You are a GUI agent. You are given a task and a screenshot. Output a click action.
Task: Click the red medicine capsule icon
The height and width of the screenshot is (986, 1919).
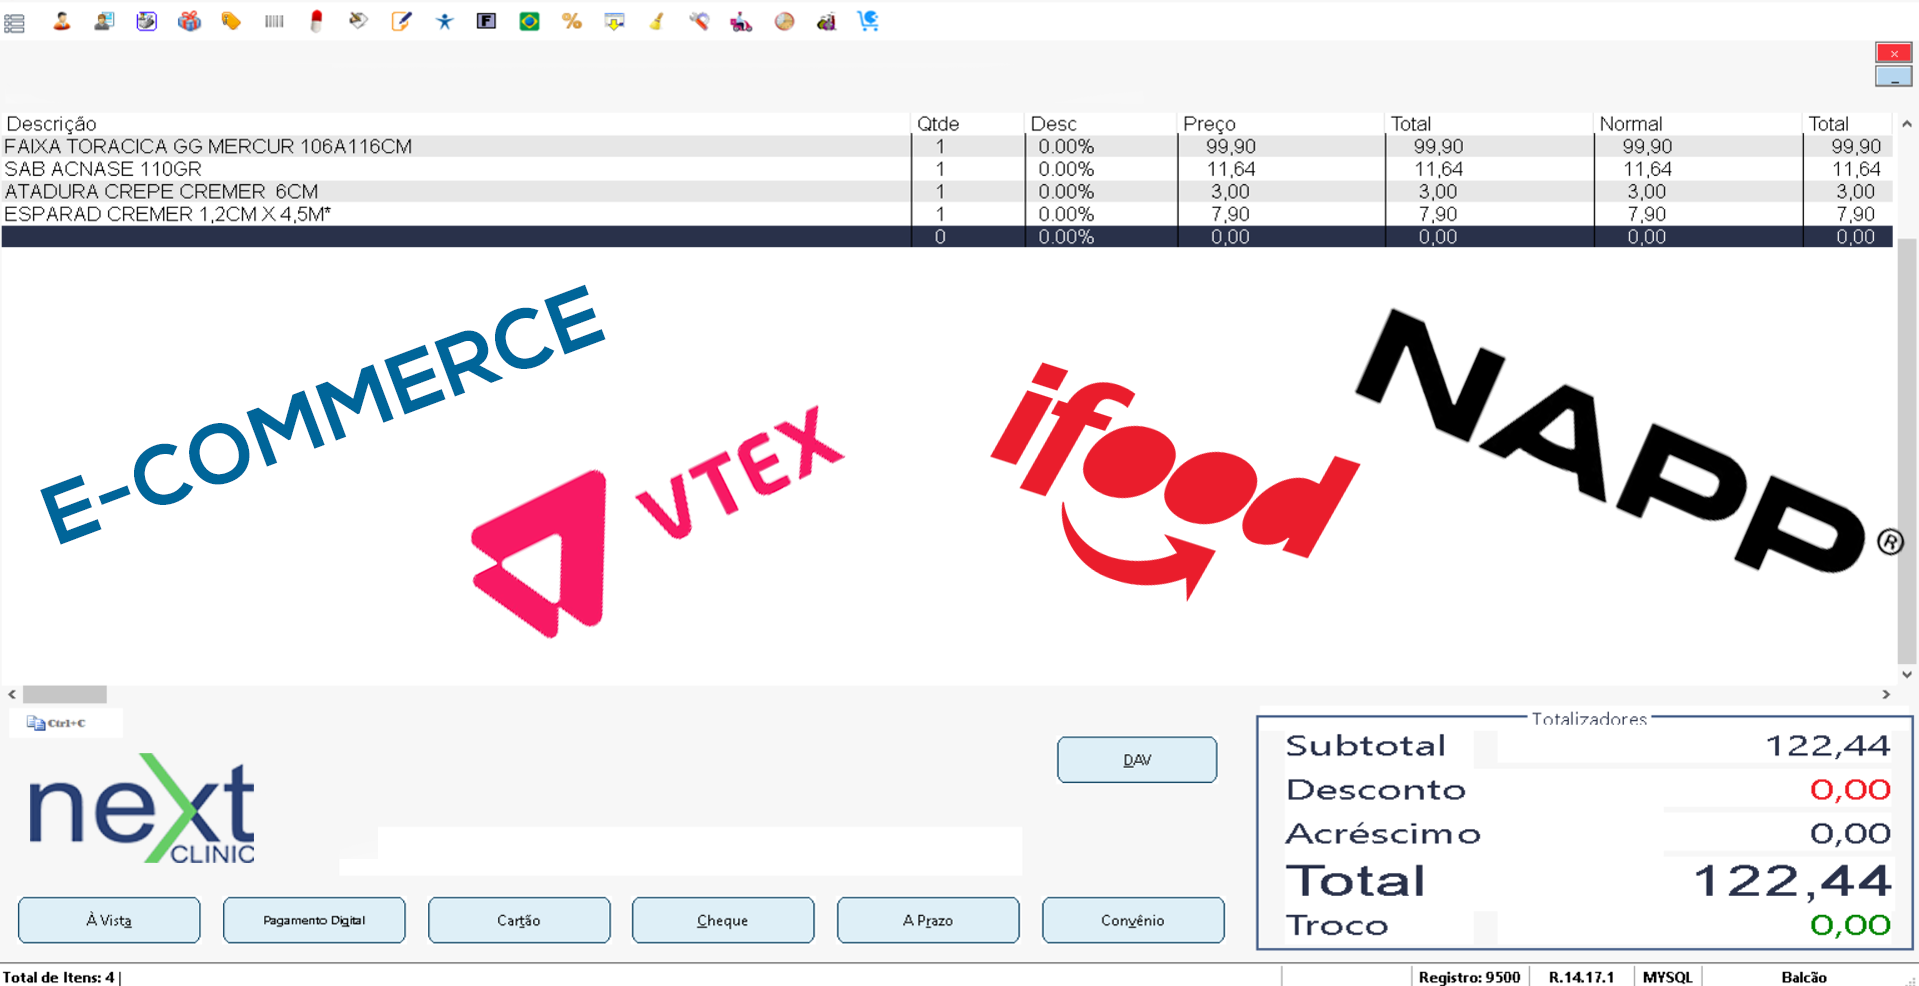316,21
